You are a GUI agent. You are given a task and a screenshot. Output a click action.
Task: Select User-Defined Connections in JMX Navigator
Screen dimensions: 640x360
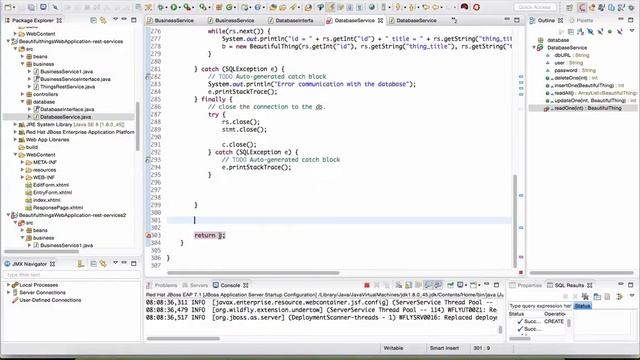click(x=50, y=300)
